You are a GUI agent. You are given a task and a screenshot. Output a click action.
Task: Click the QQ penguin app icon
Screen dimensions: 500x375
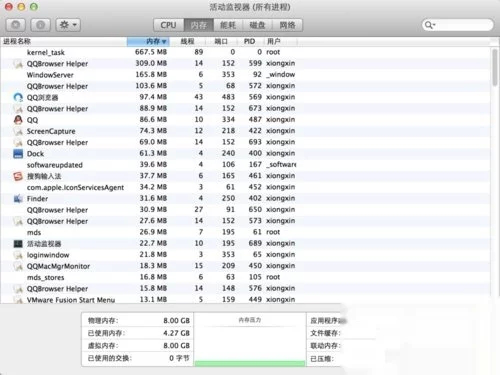18,120
